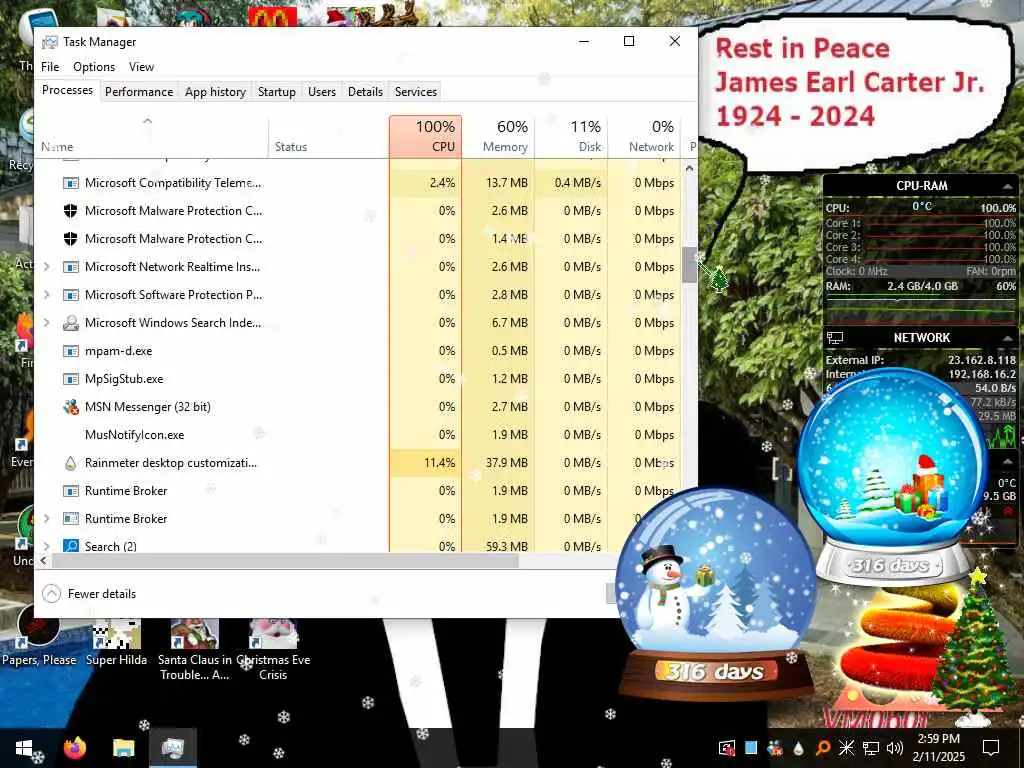Open the Action Center notifications
Image resolution: width=1024 pixels, height=768 pixels.
pyautogui.click(x=991, y=748)
